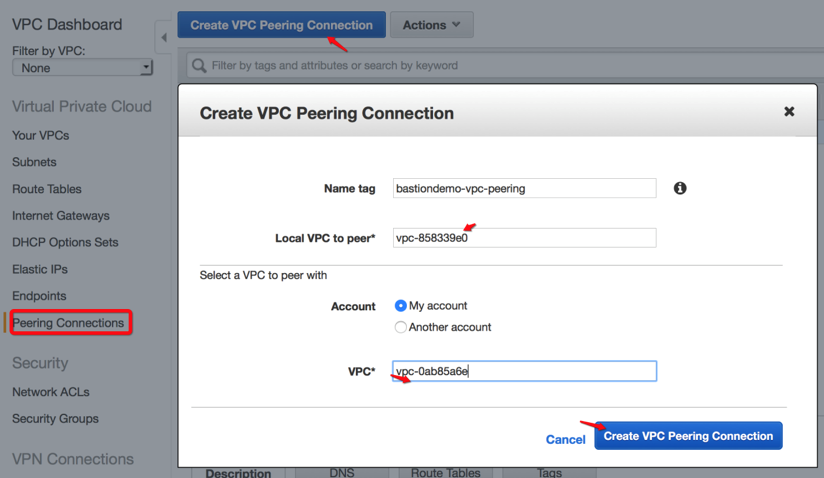Navigate to Internet Gateways in the sidebar
The height and width of the screenshot is (478, 824).
[61, 216]
